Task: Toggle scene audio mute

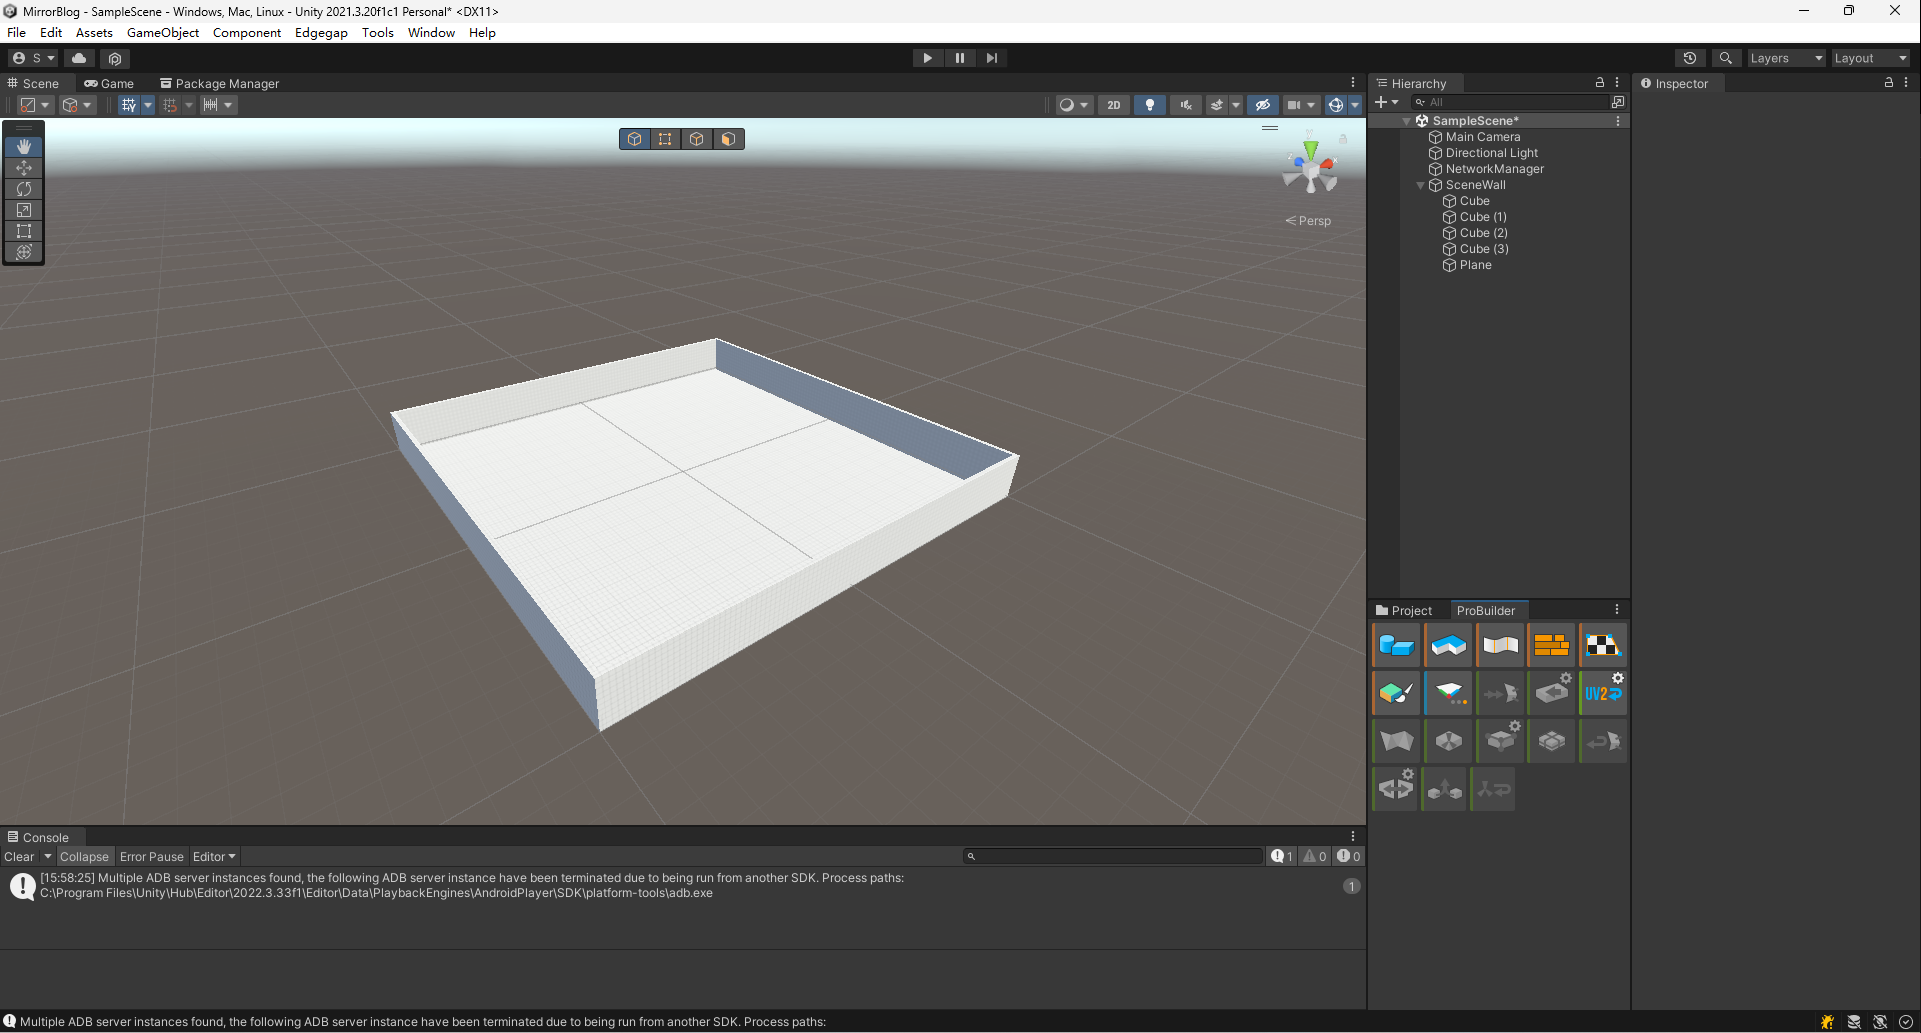Action: pyautogui.click(x=1186, y=105)
